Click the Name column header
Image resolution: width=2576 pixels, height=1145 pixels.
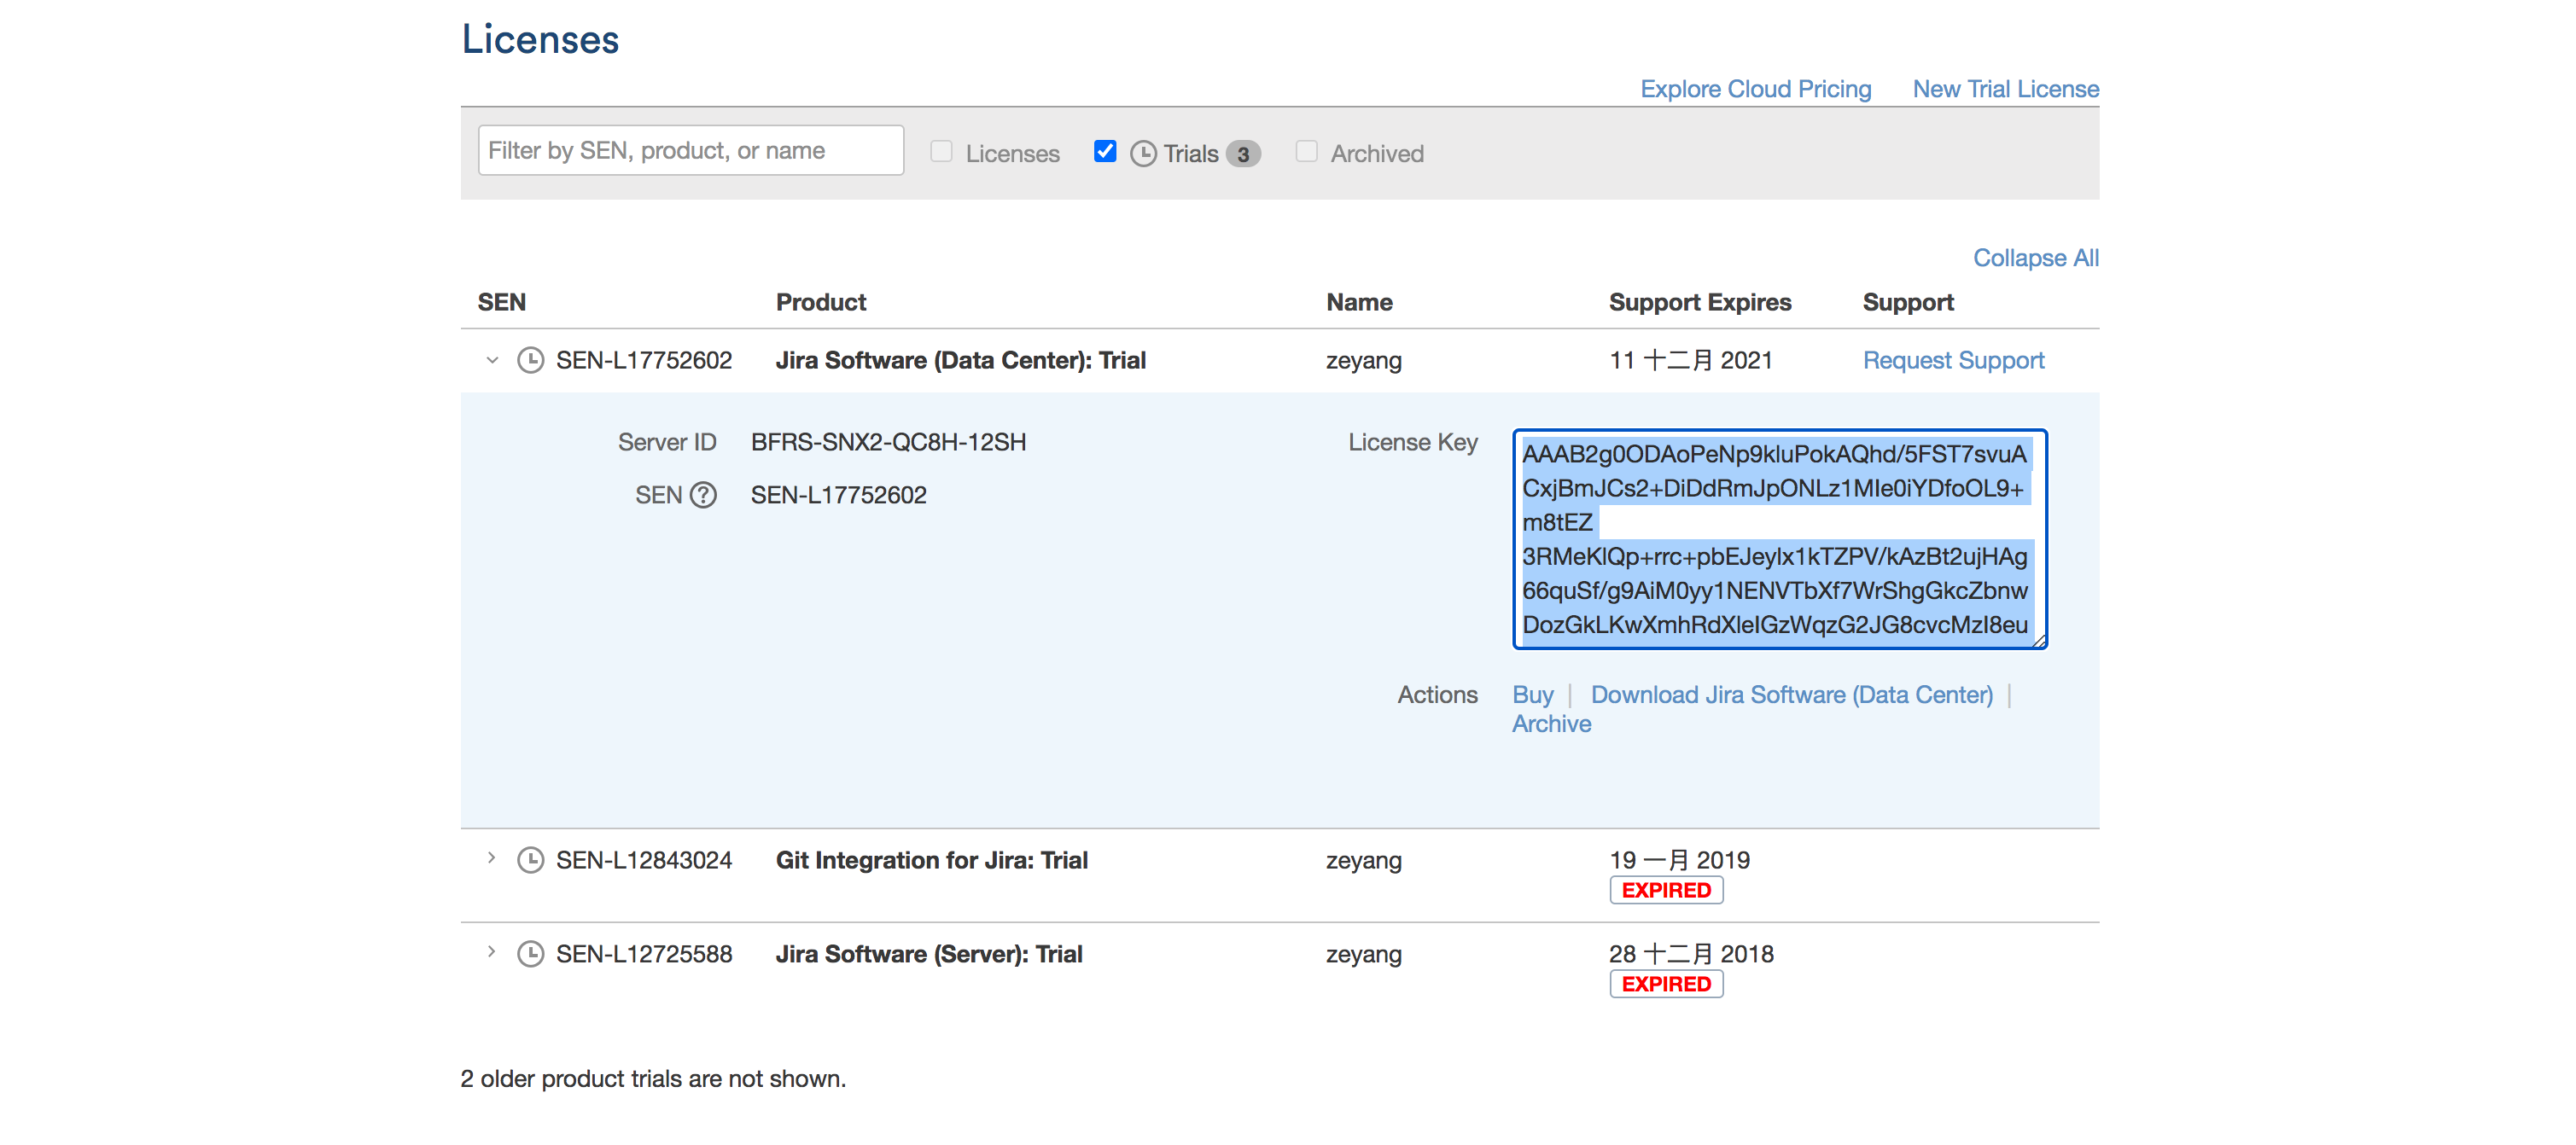[x=1359, y=302]
